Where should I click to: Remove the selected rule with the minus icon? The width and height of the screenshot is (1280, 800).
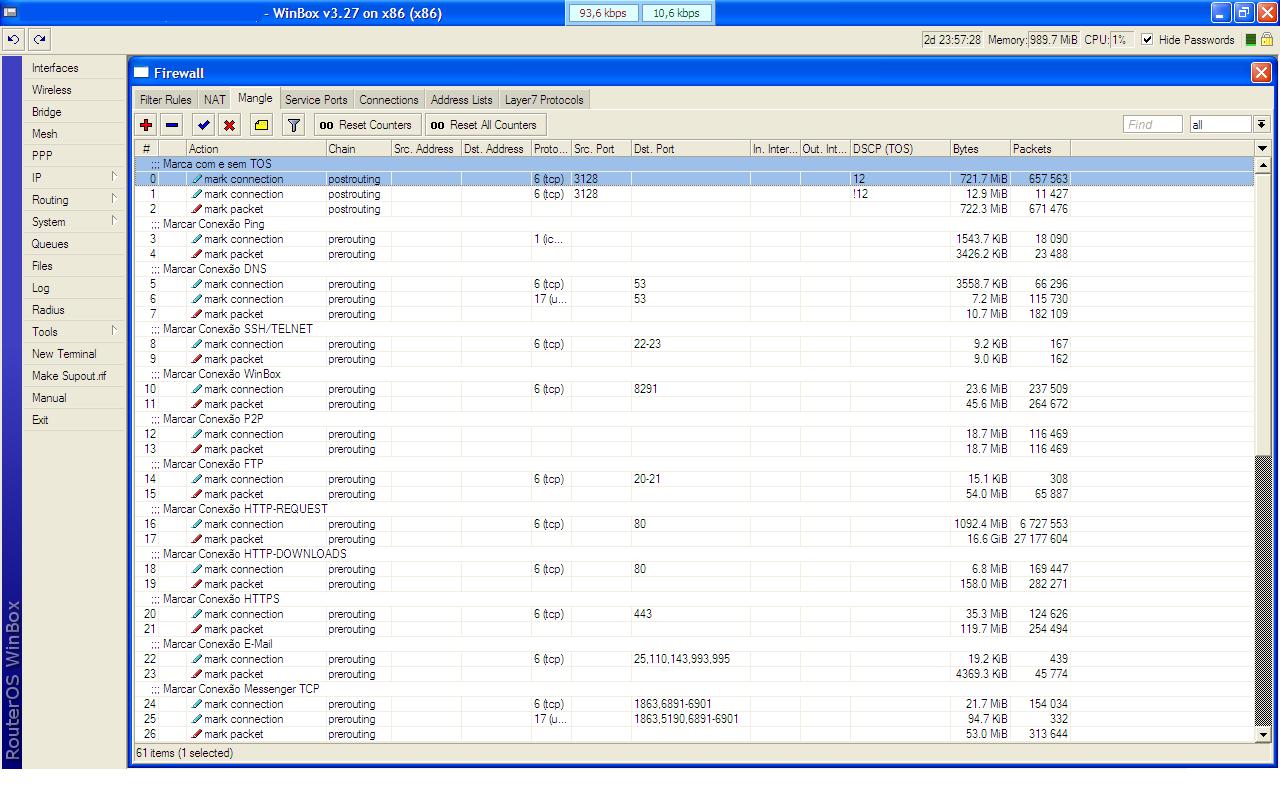(172, 125)
